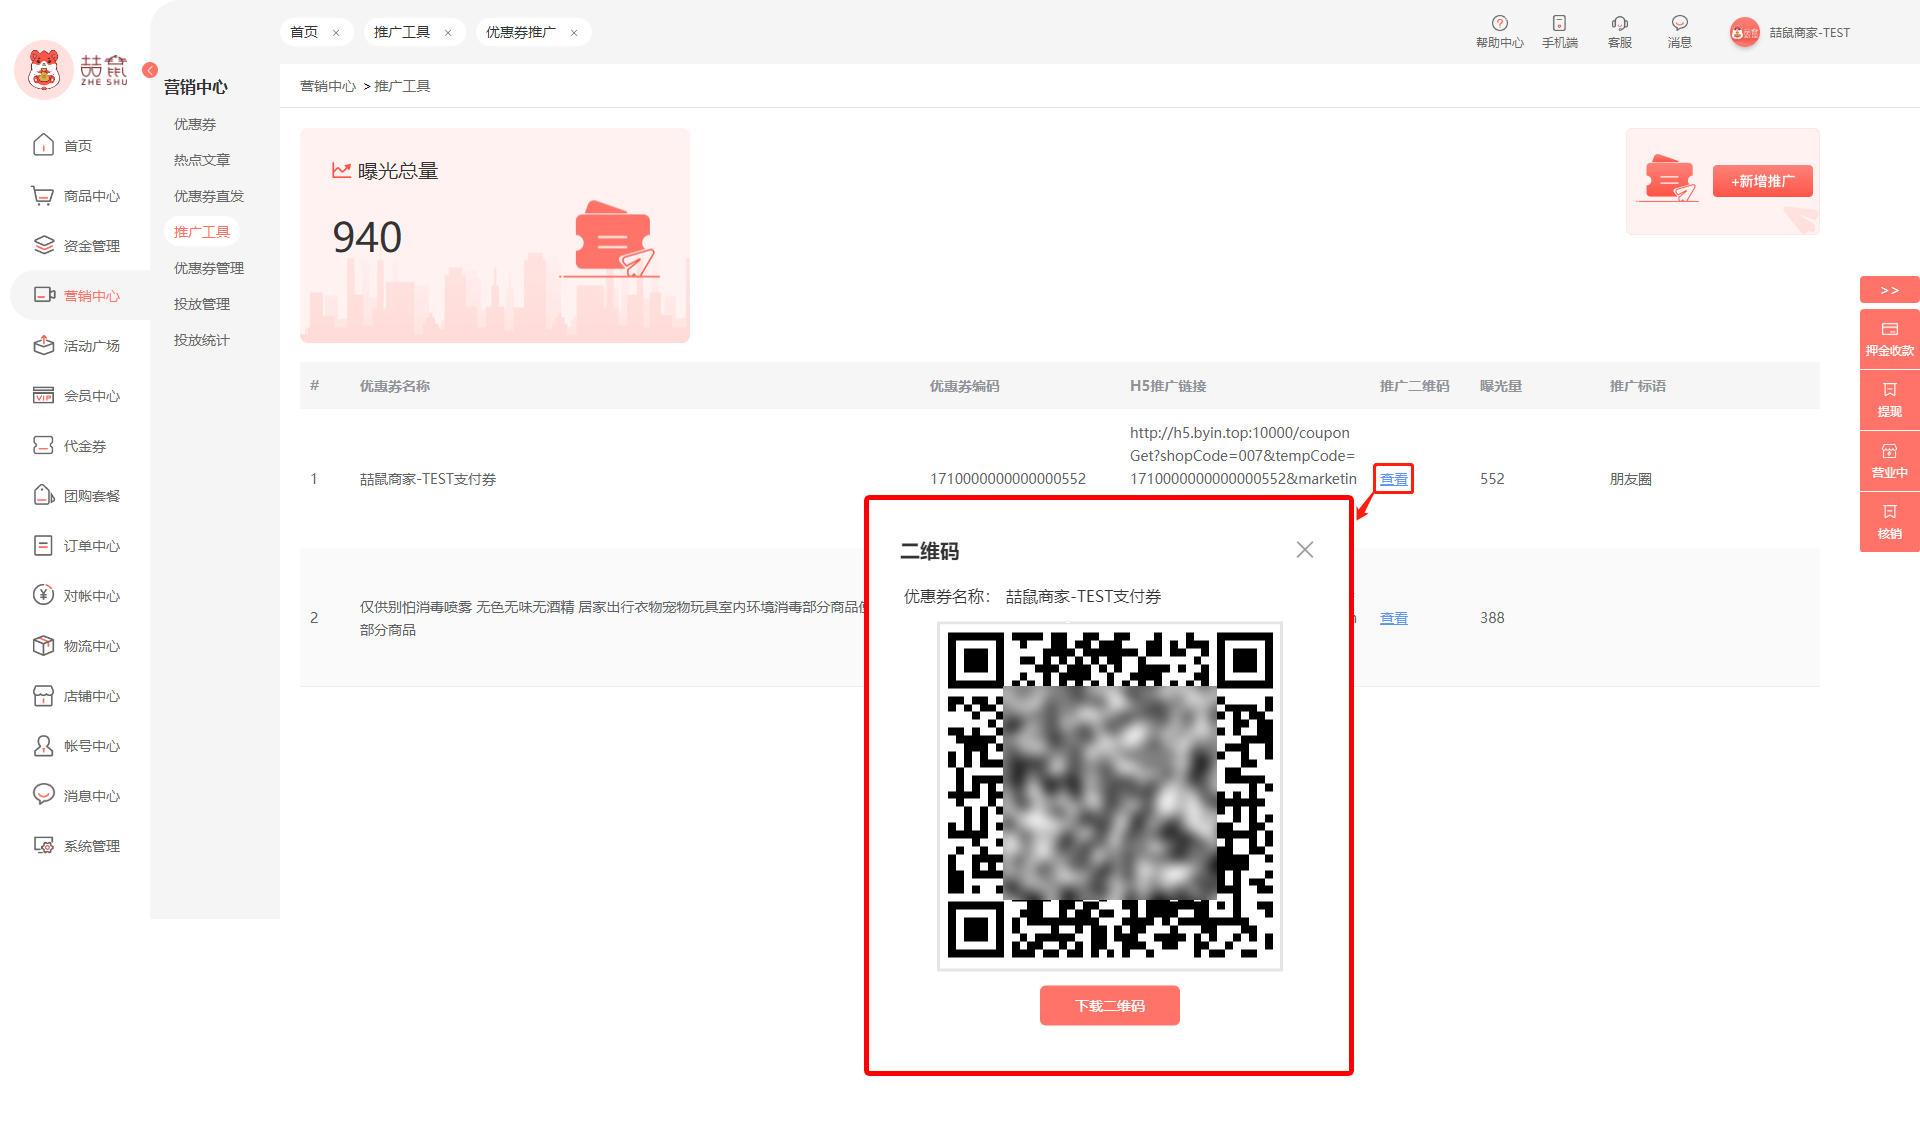This screenshot has height=1131, width=1920.
Task: Click 查看 link for 喆鼠商家-TEST支付券
Action: coord(1393,479)
